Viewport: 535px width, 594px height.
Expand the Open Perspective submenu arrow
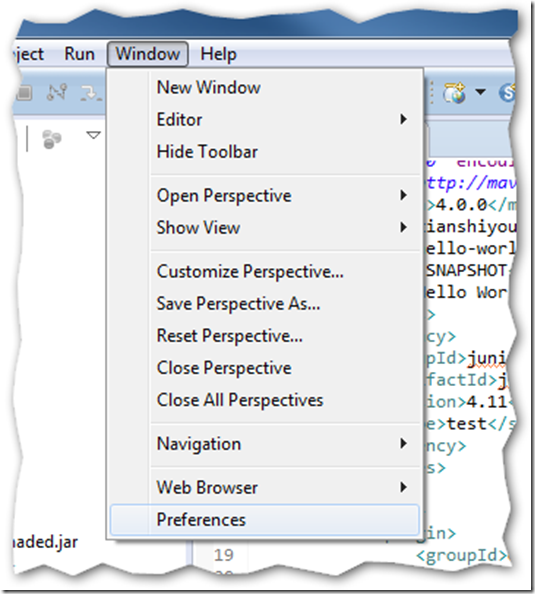[404, 195]
